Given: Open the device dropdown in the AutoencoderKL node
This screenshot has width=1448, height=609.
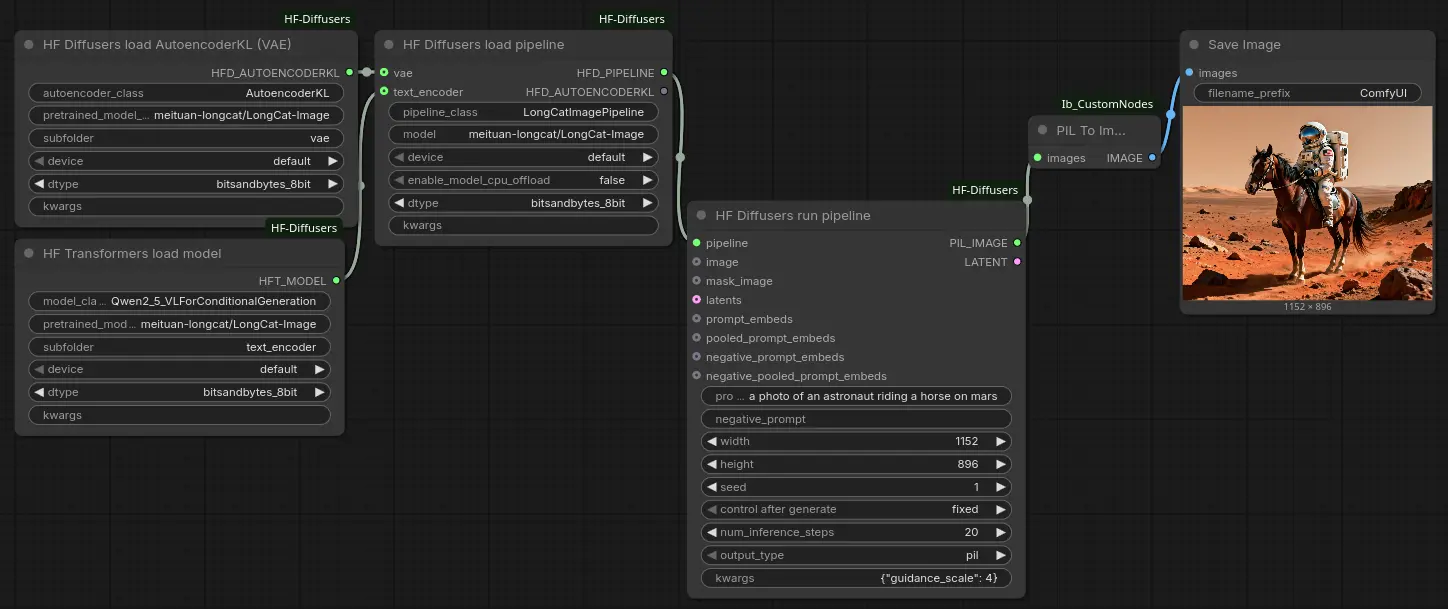Looking at the screenshot, I should (186, 161).
